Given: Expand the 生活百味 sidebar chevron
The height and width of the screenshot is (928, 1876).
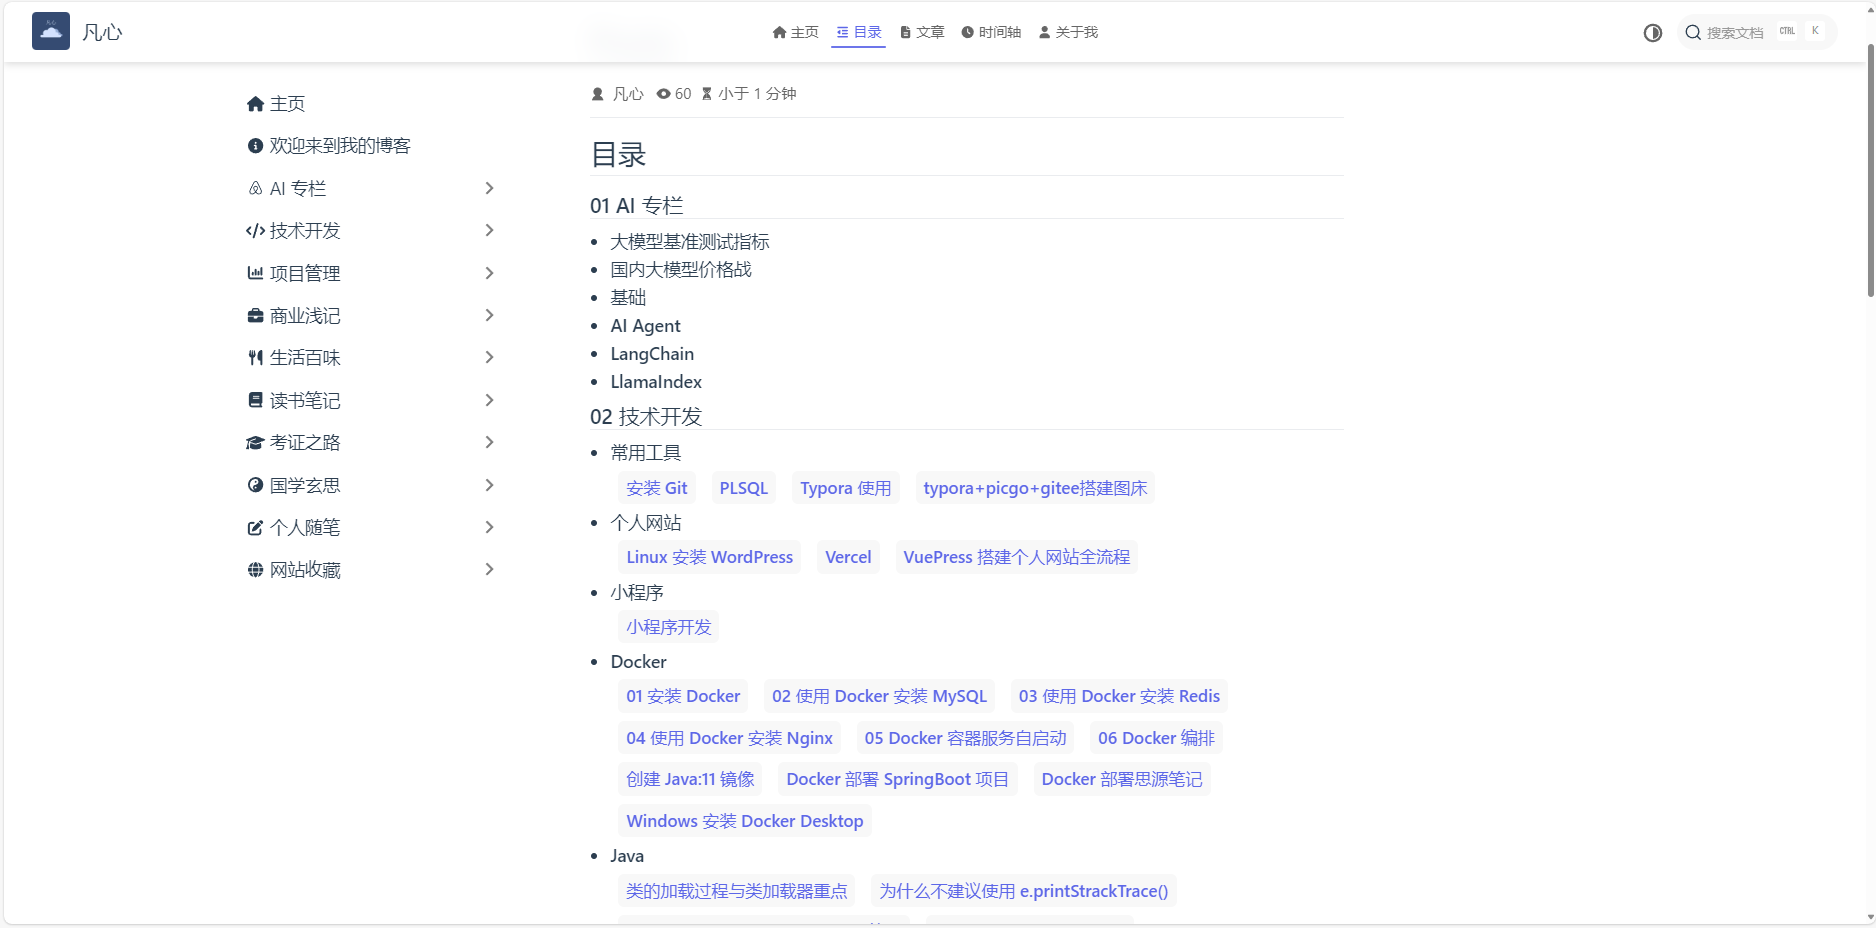Looking at the screenshot, I should [489, 357].
